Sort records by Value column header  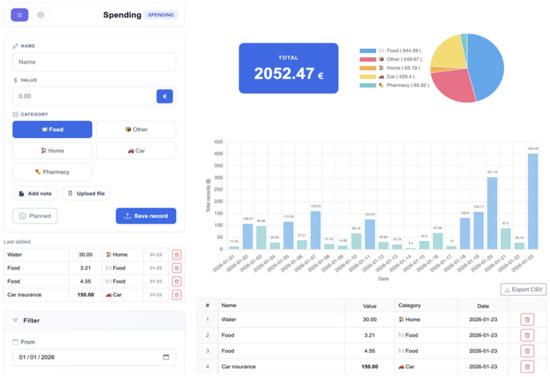[x=369, y=306]
